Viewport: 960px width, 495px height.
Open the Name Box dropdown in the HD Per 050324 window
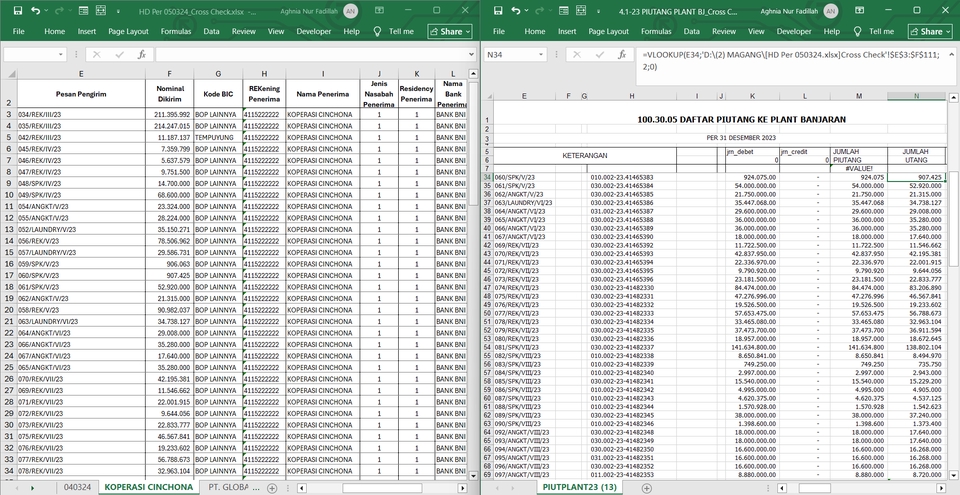click(61, 55)
